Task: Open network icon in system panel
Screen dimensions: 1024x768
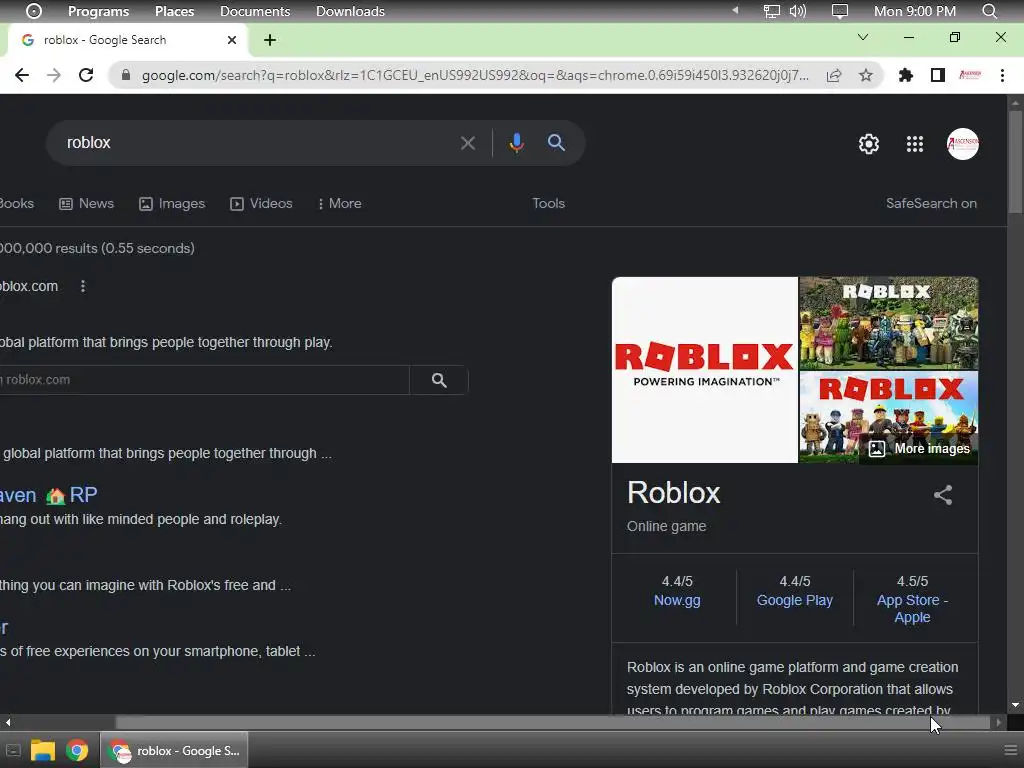Action: pyautogui.click(x=771, y=11)
